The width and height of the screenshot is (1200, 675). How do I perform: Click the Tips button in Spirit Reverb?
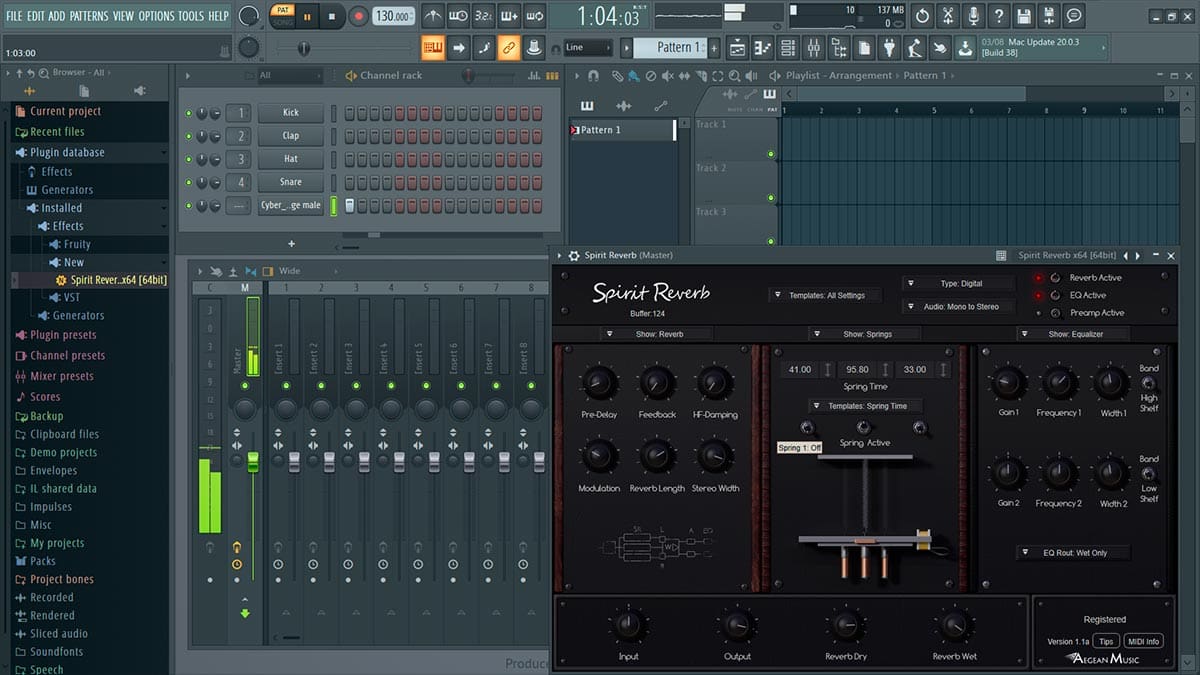coord(1105,641)
